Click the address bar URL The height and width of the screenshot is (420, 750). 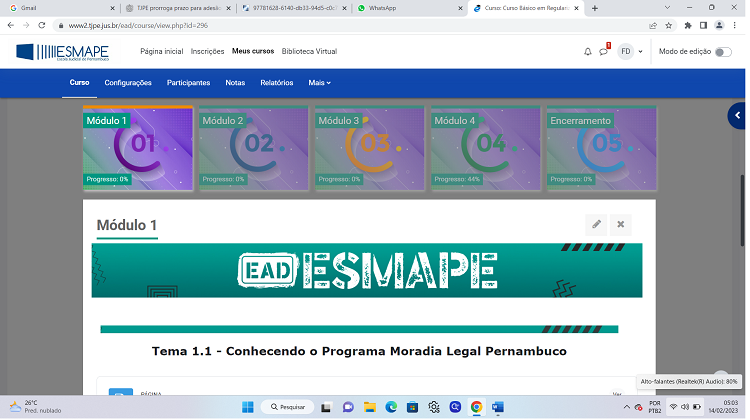click(139, 26)
